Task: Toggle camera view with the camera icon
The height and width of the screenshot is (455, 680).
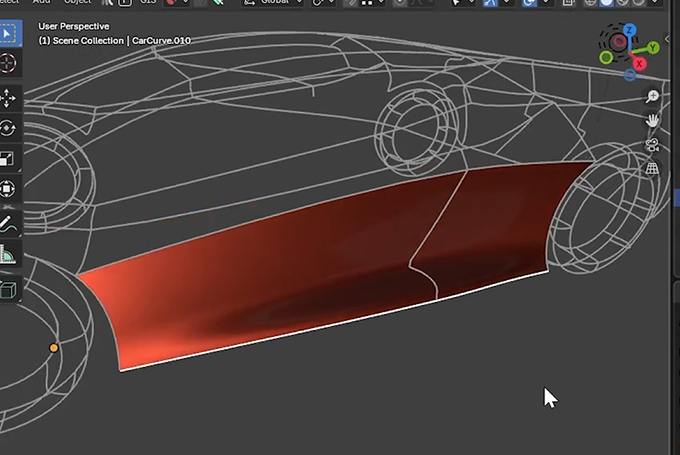Action: tap(652, 145)
